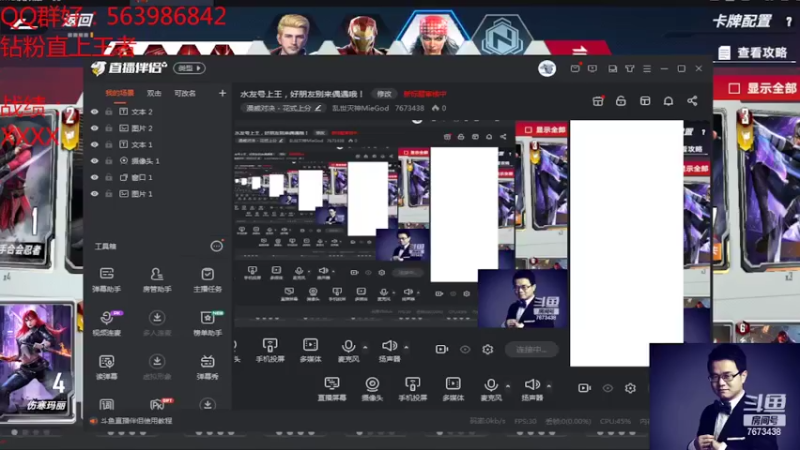Select the 文本 1 layer row
This screenshot has width=800, height=450.
coord(159,144)
